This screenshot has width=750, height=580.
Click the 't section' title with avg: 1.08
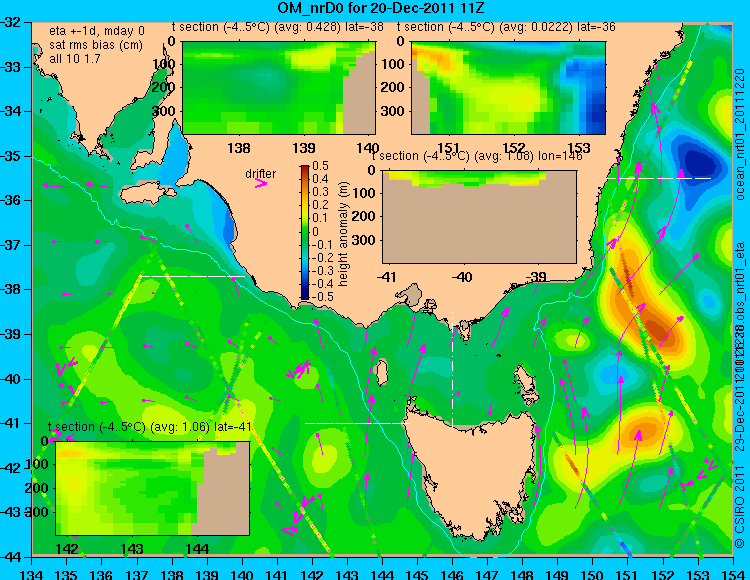tap(477, 156)
